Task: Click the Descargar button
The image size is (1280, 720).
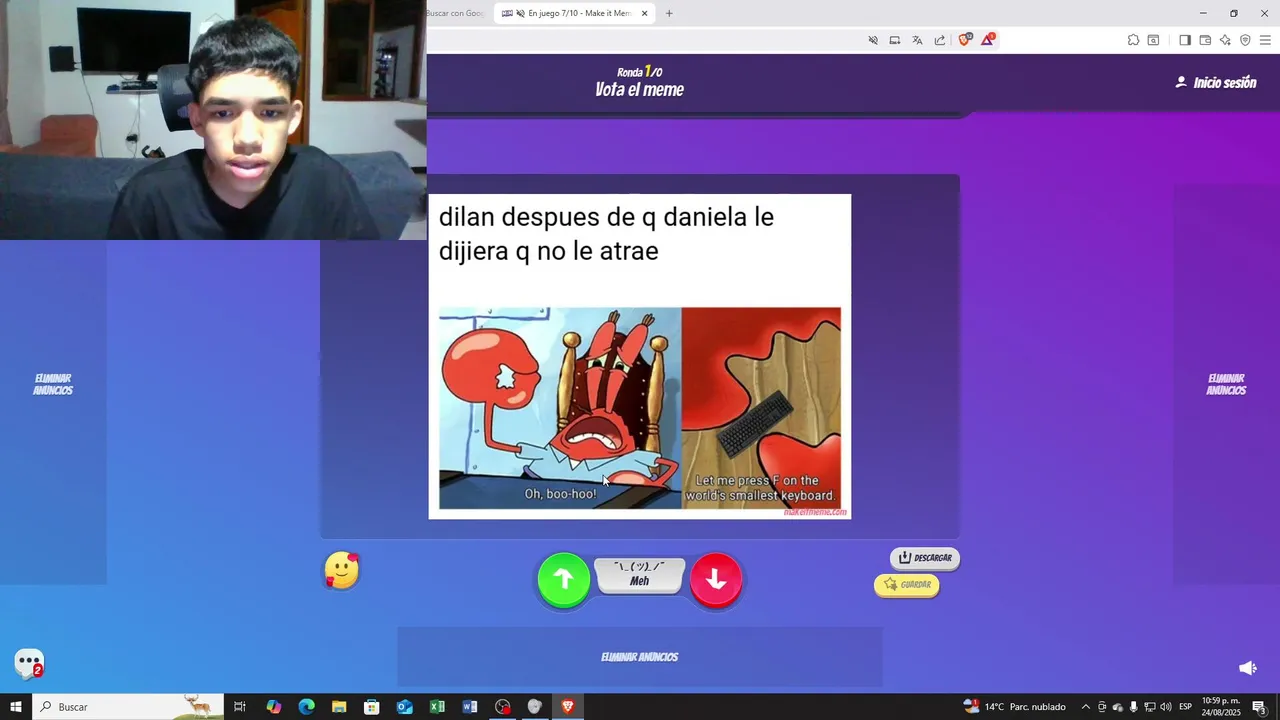Action: [925, 558]
